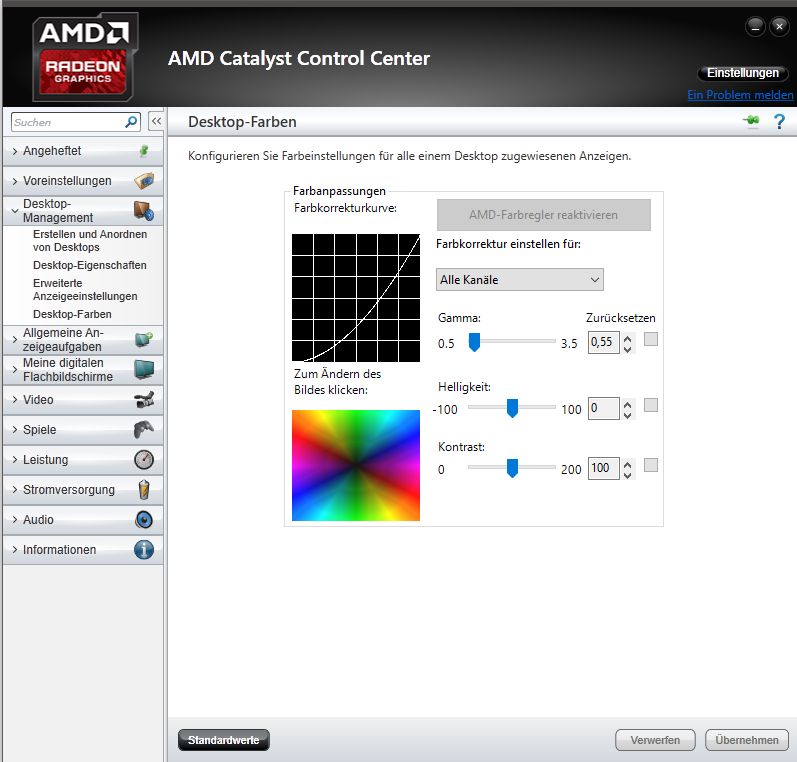
Task: Decrease Kontrast value with down arrow
Action: (x=628, y=475)
